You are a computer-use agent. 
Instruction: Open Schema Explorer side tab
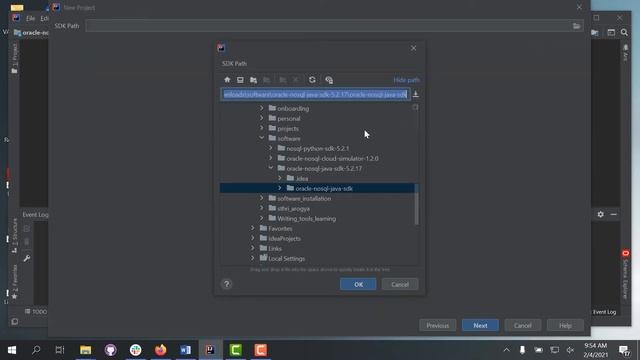pos(625,275)
